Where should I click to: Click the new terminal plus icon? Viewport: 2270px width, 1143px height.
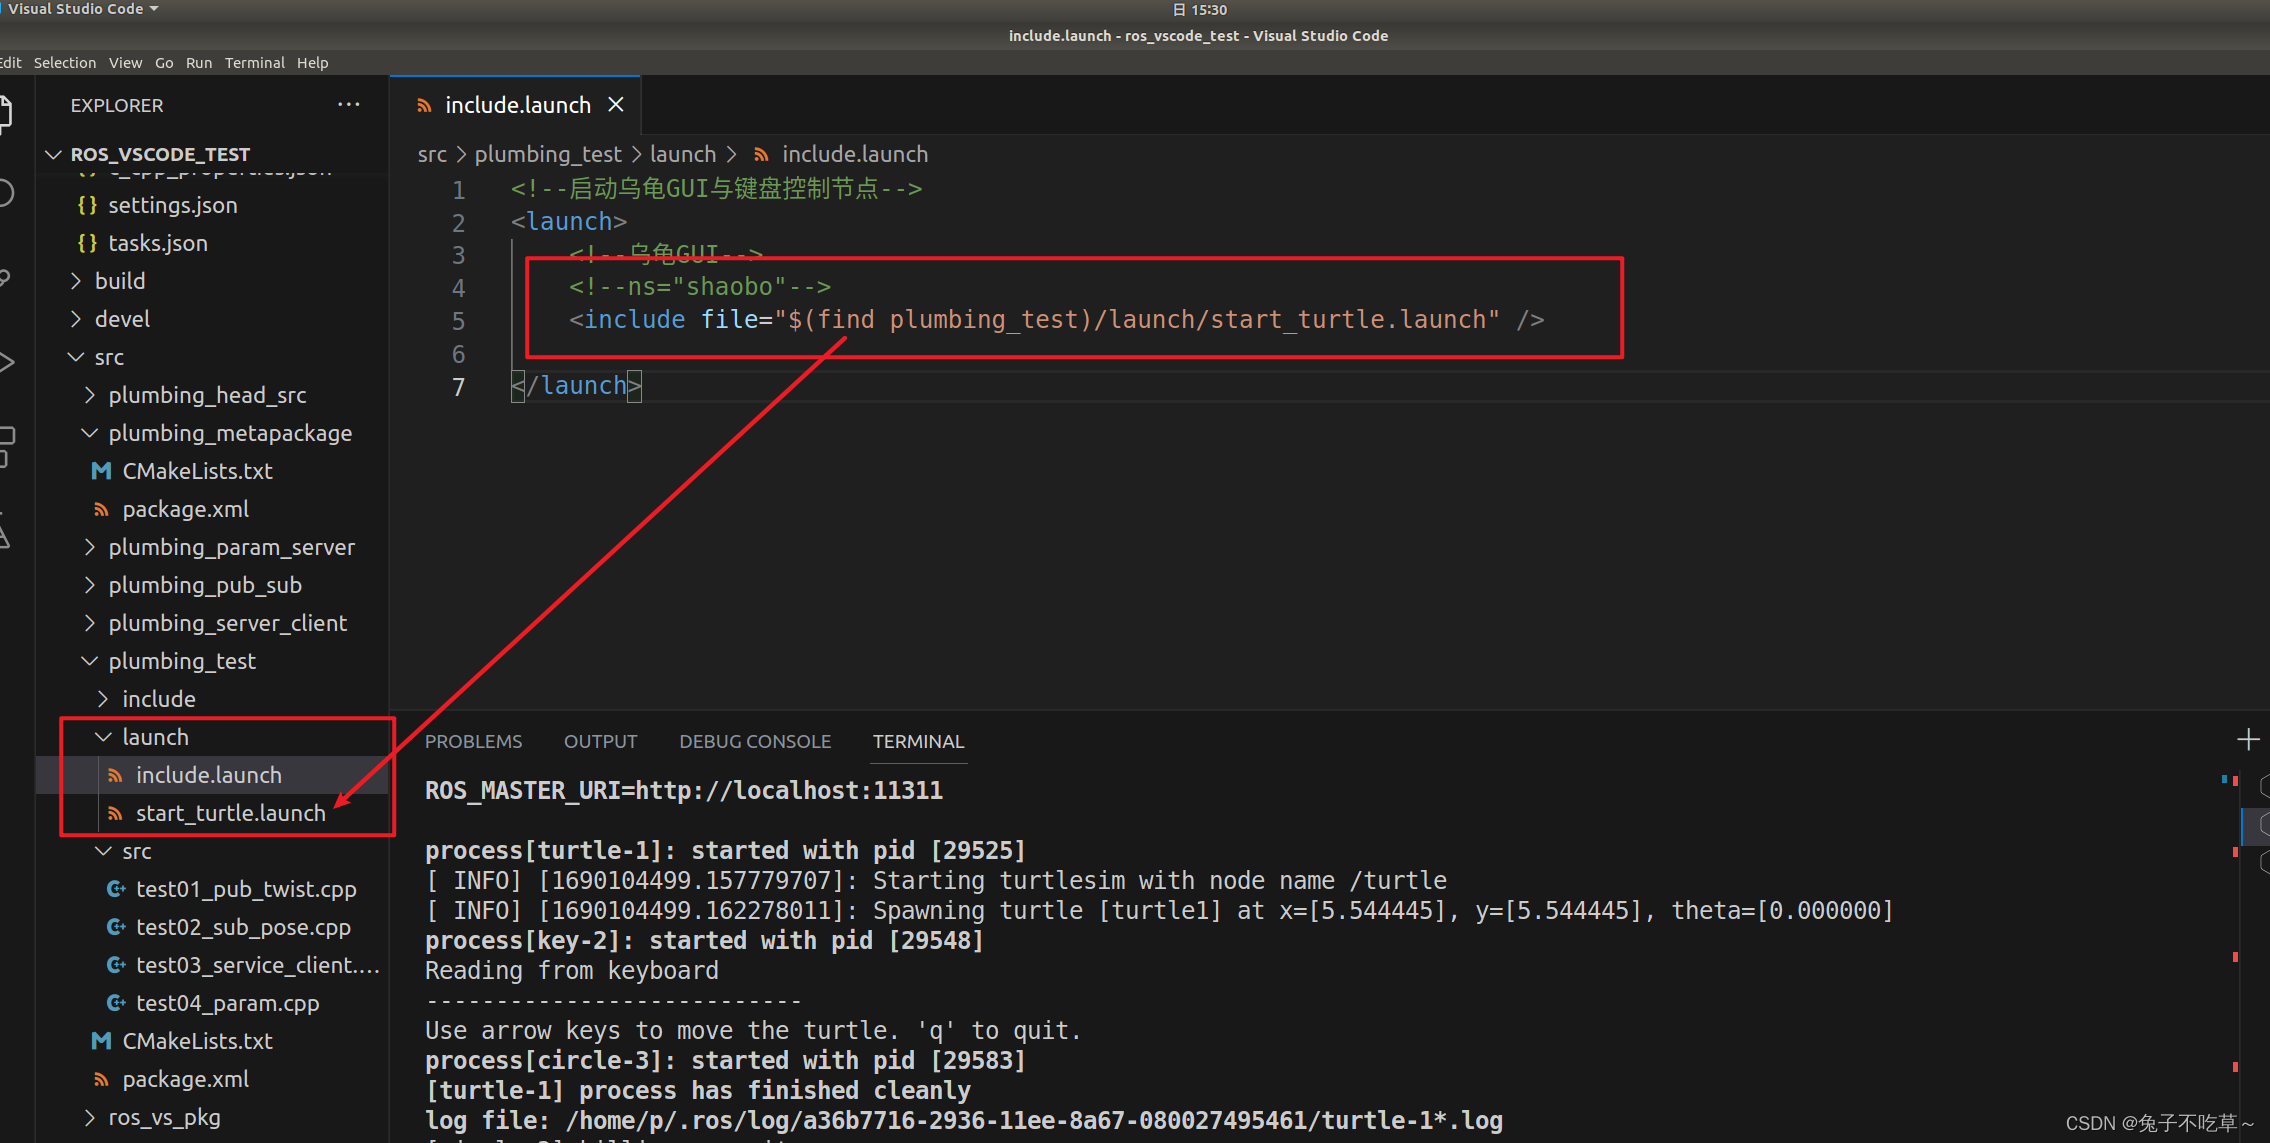(x=2248, y=740)
